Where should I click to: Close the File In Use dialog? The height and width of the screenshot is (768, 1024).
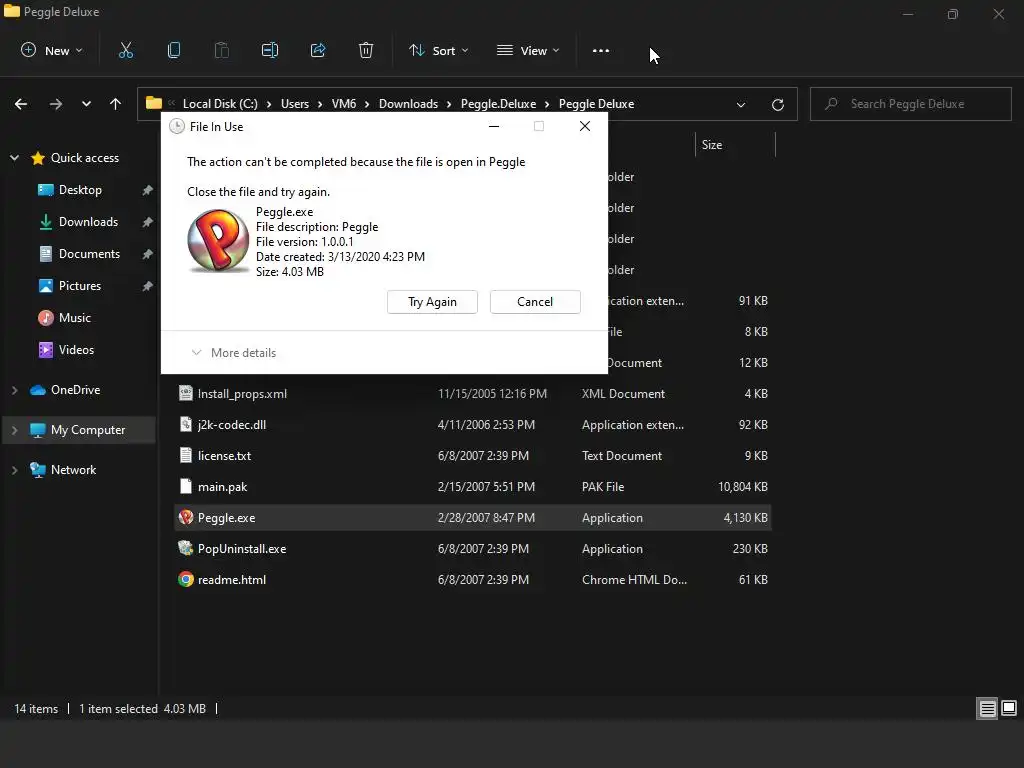[585, 126]
